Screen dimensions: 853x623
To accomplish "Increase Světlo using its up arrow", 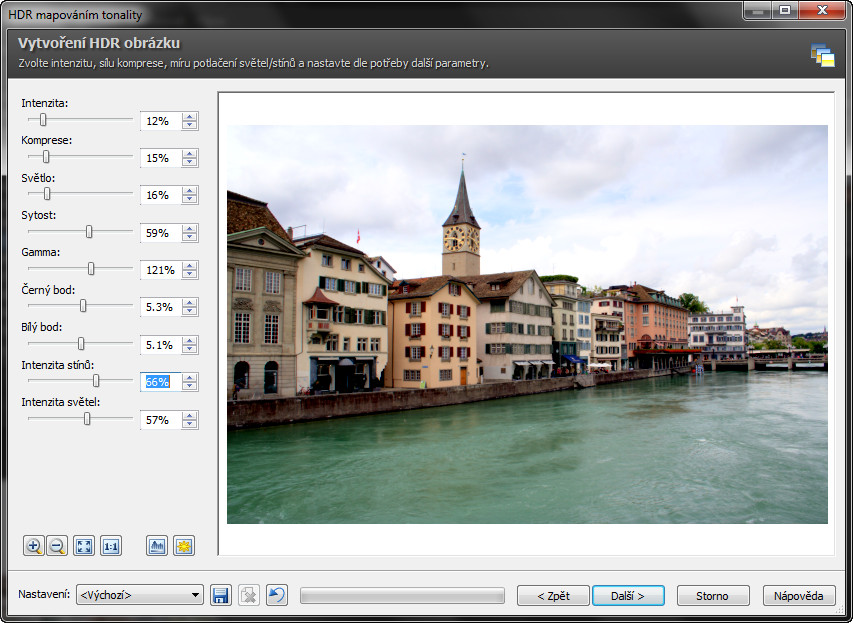I will (190, 190).
